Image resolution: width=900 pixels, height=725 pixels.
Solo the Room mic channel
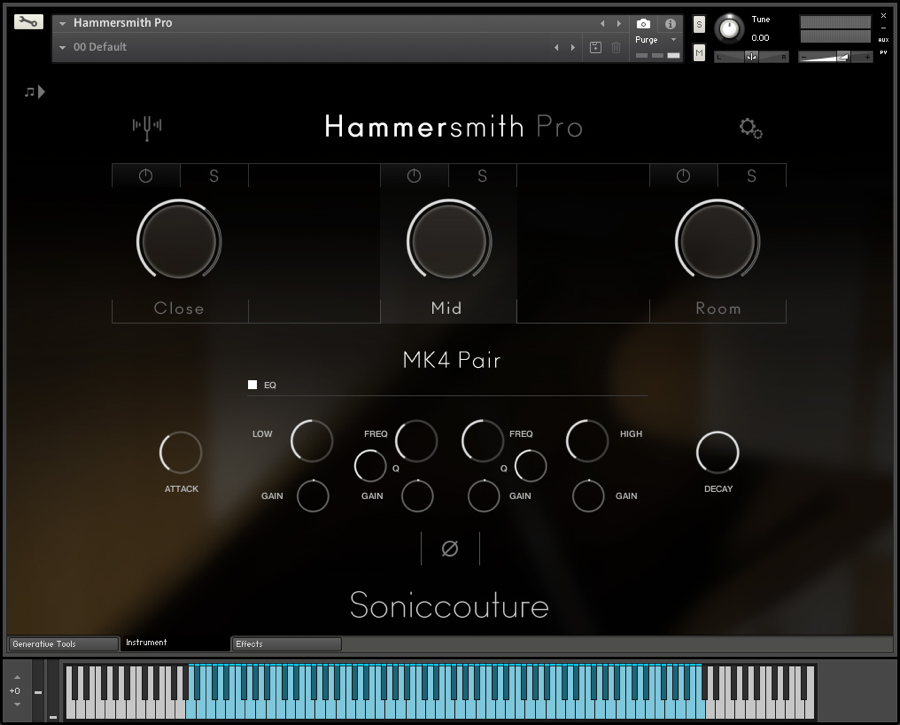[x=751, y=176]
